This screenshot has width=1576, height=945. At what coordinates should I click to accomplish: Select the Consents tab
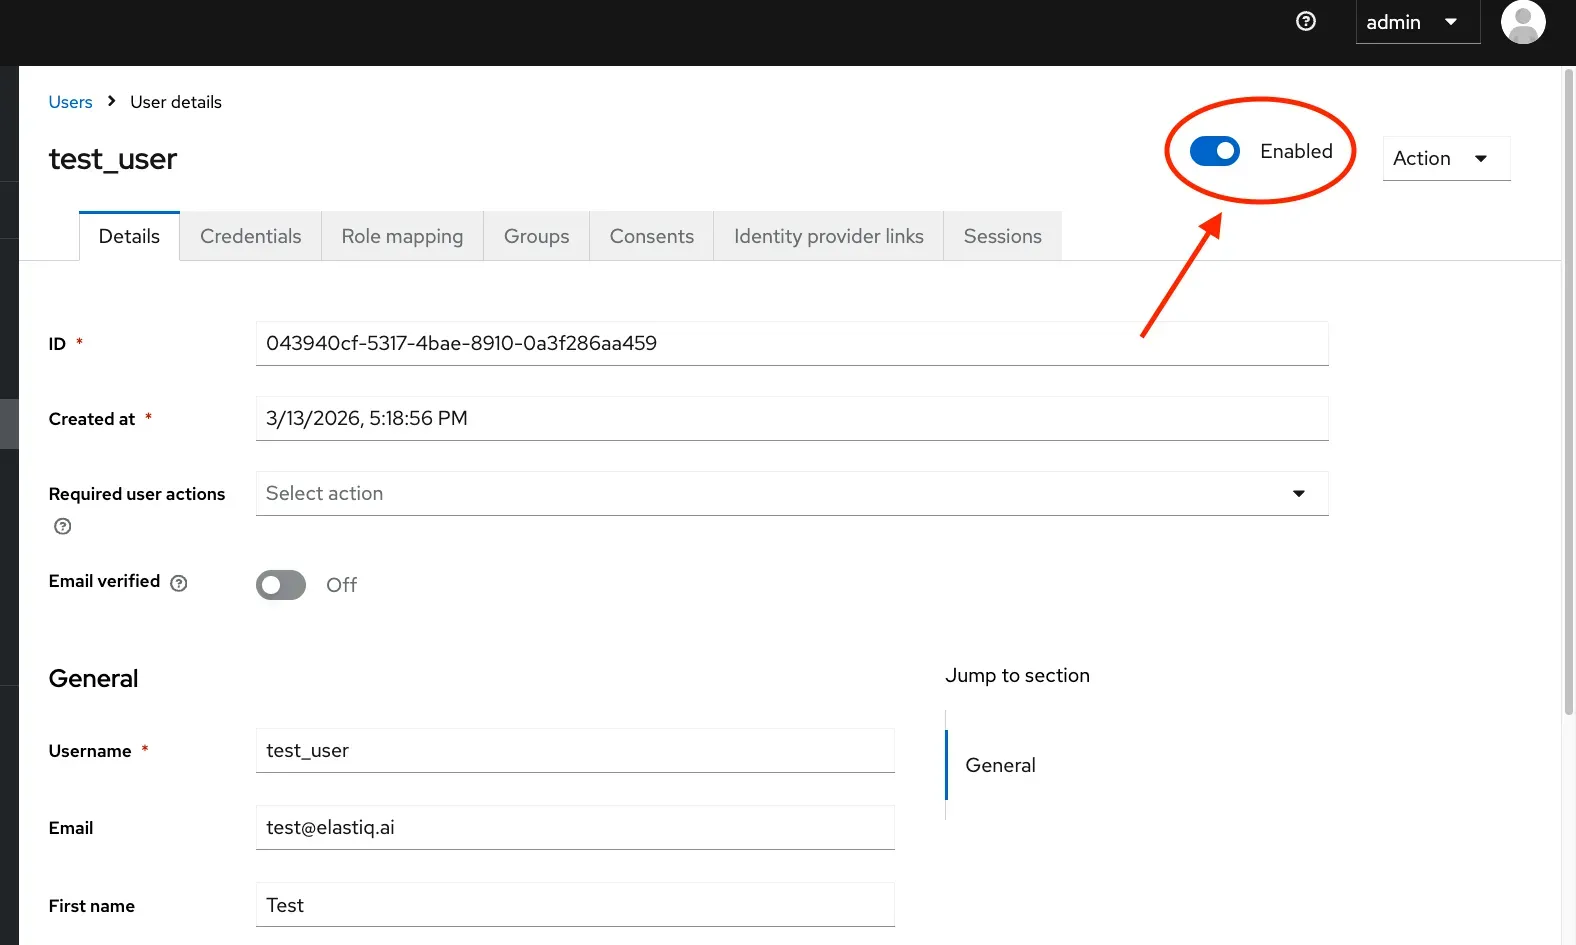(651, 236)
